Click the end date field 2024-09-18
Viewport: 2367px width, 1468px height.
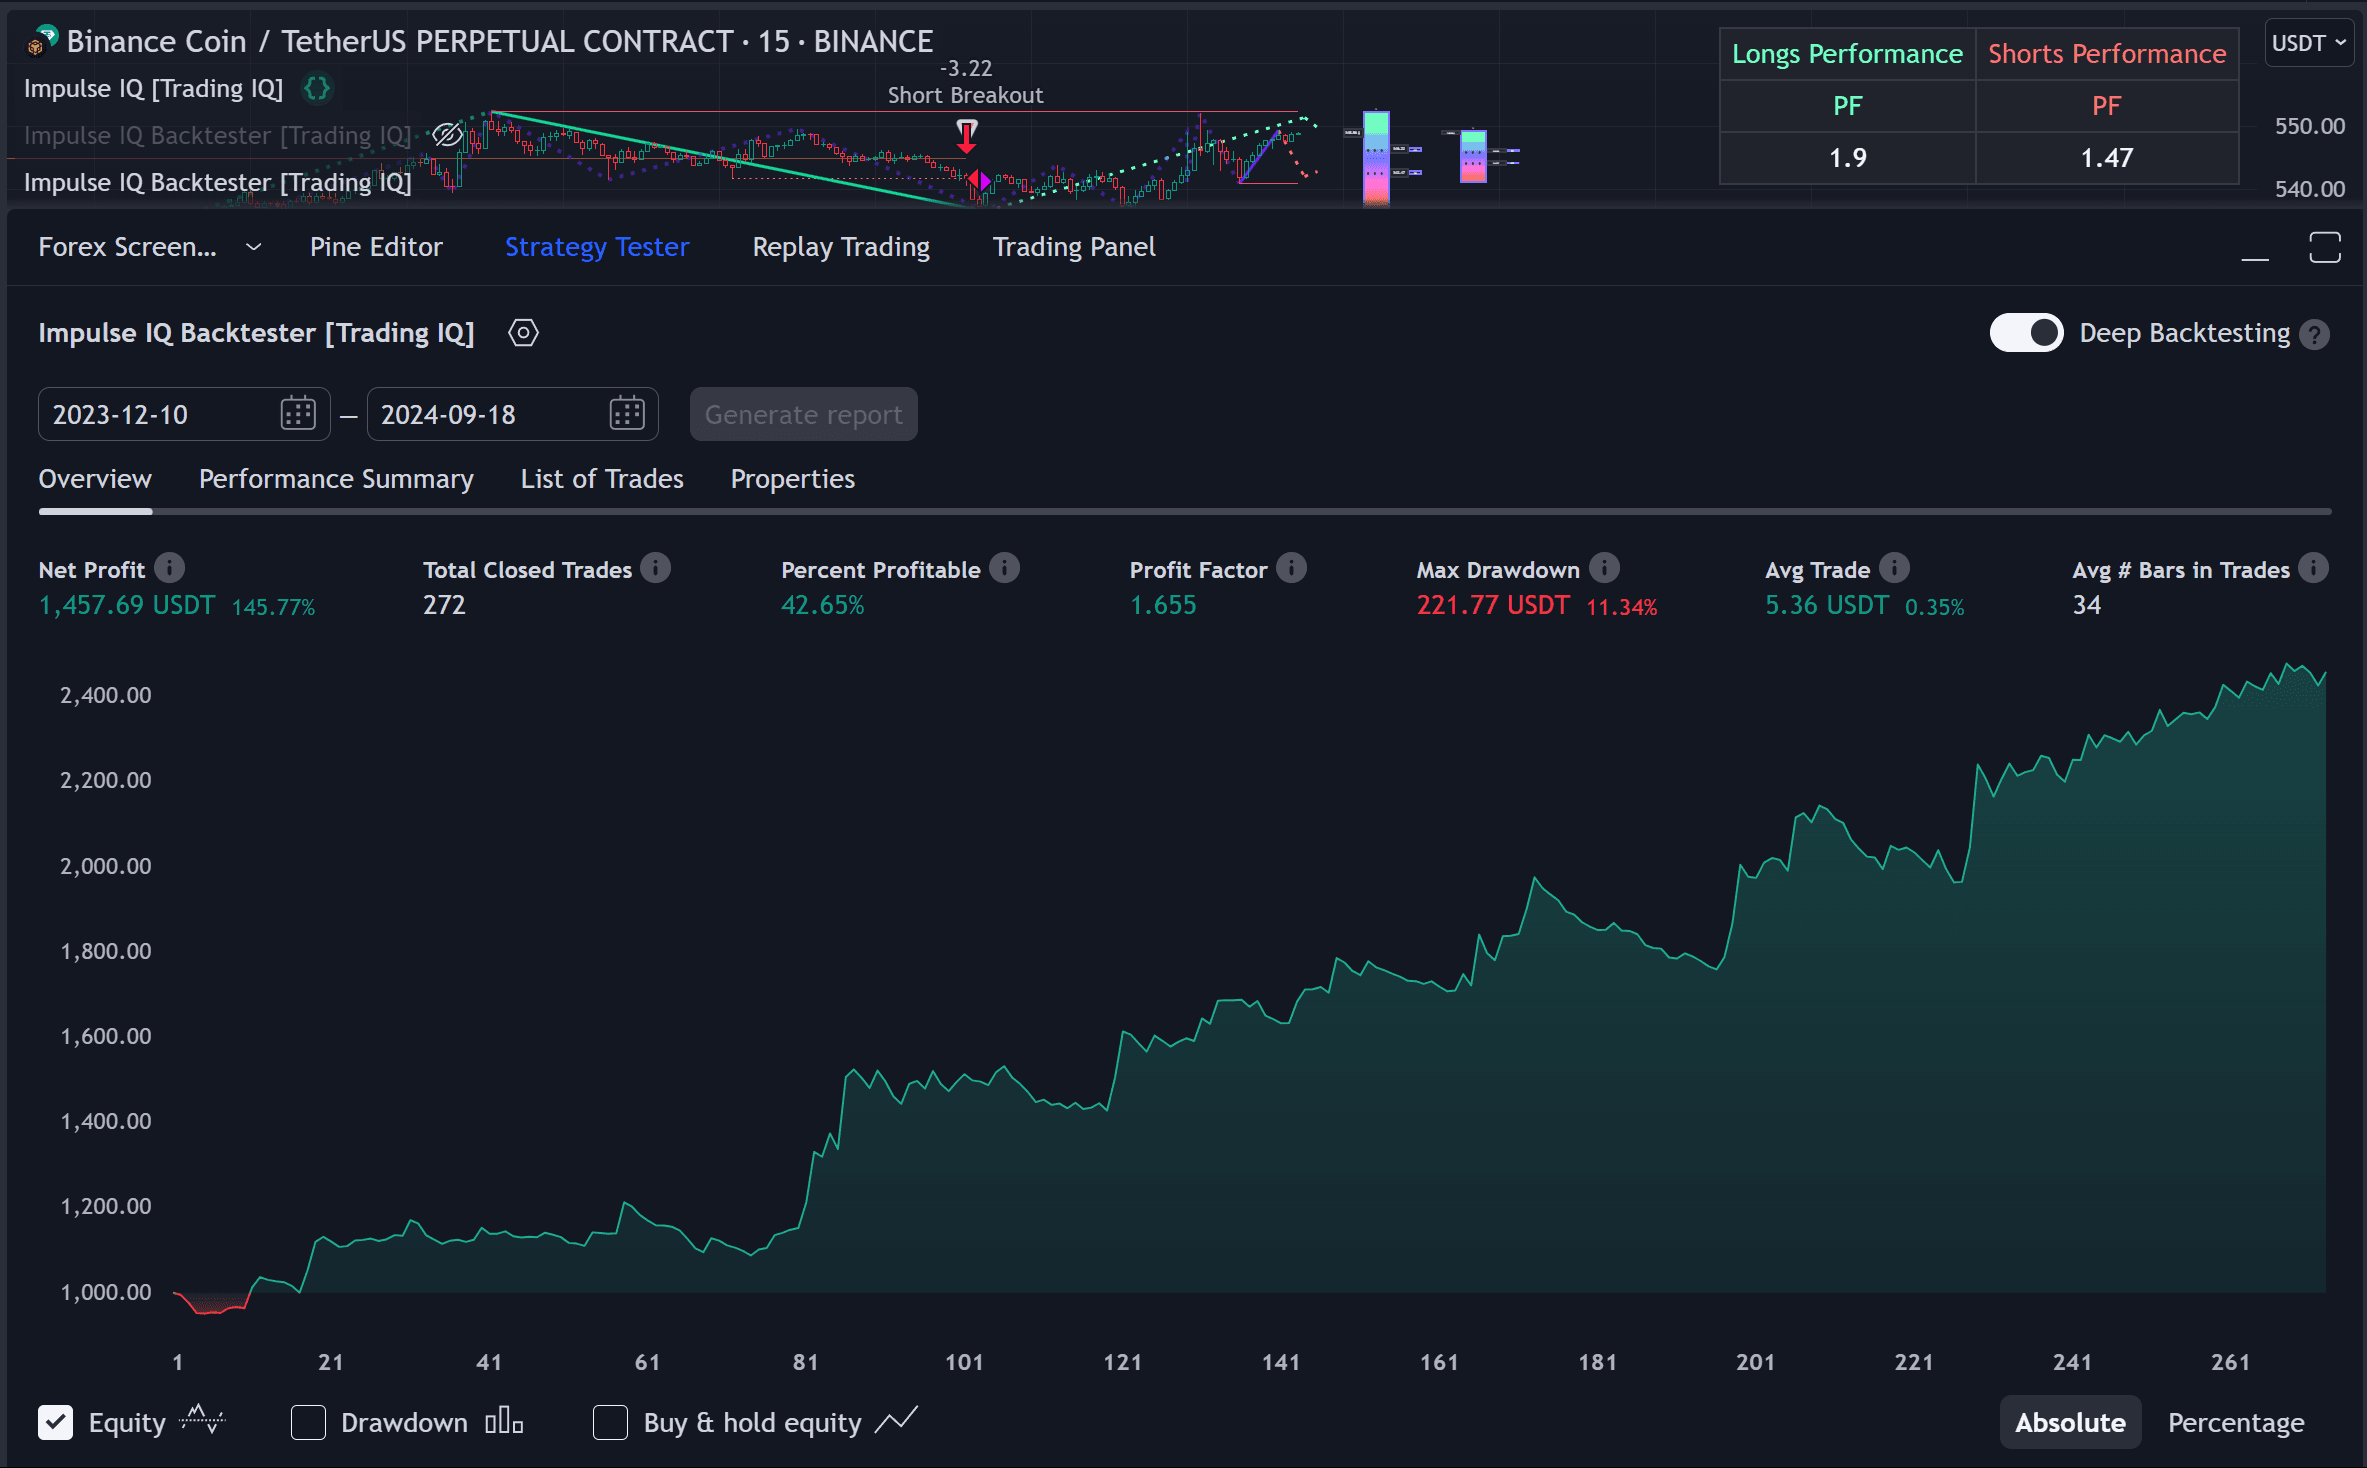coord(512,414)
